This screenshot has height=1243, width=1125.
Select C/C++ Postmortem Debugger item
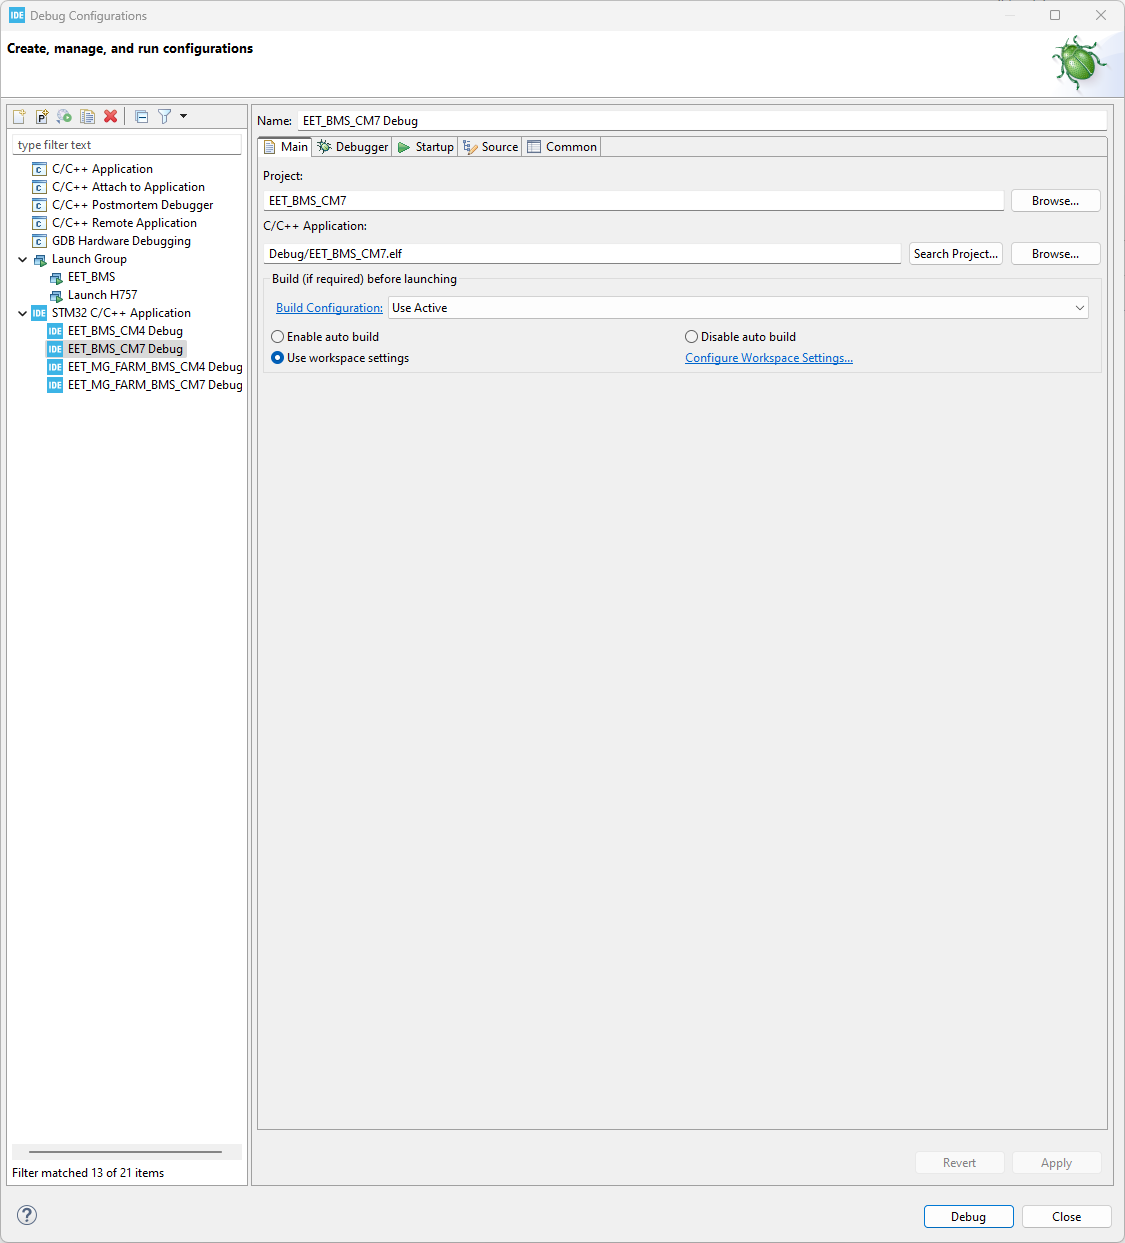click(x=132, y=205)
